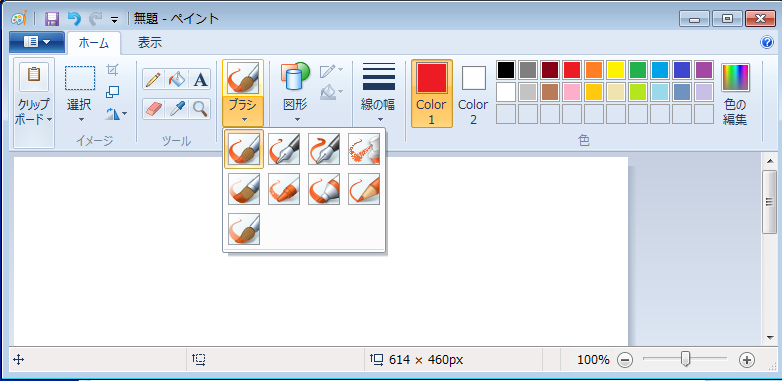Switch to the 表示 tab
Viewport: 782px width, 381px height.
[150, 43]
